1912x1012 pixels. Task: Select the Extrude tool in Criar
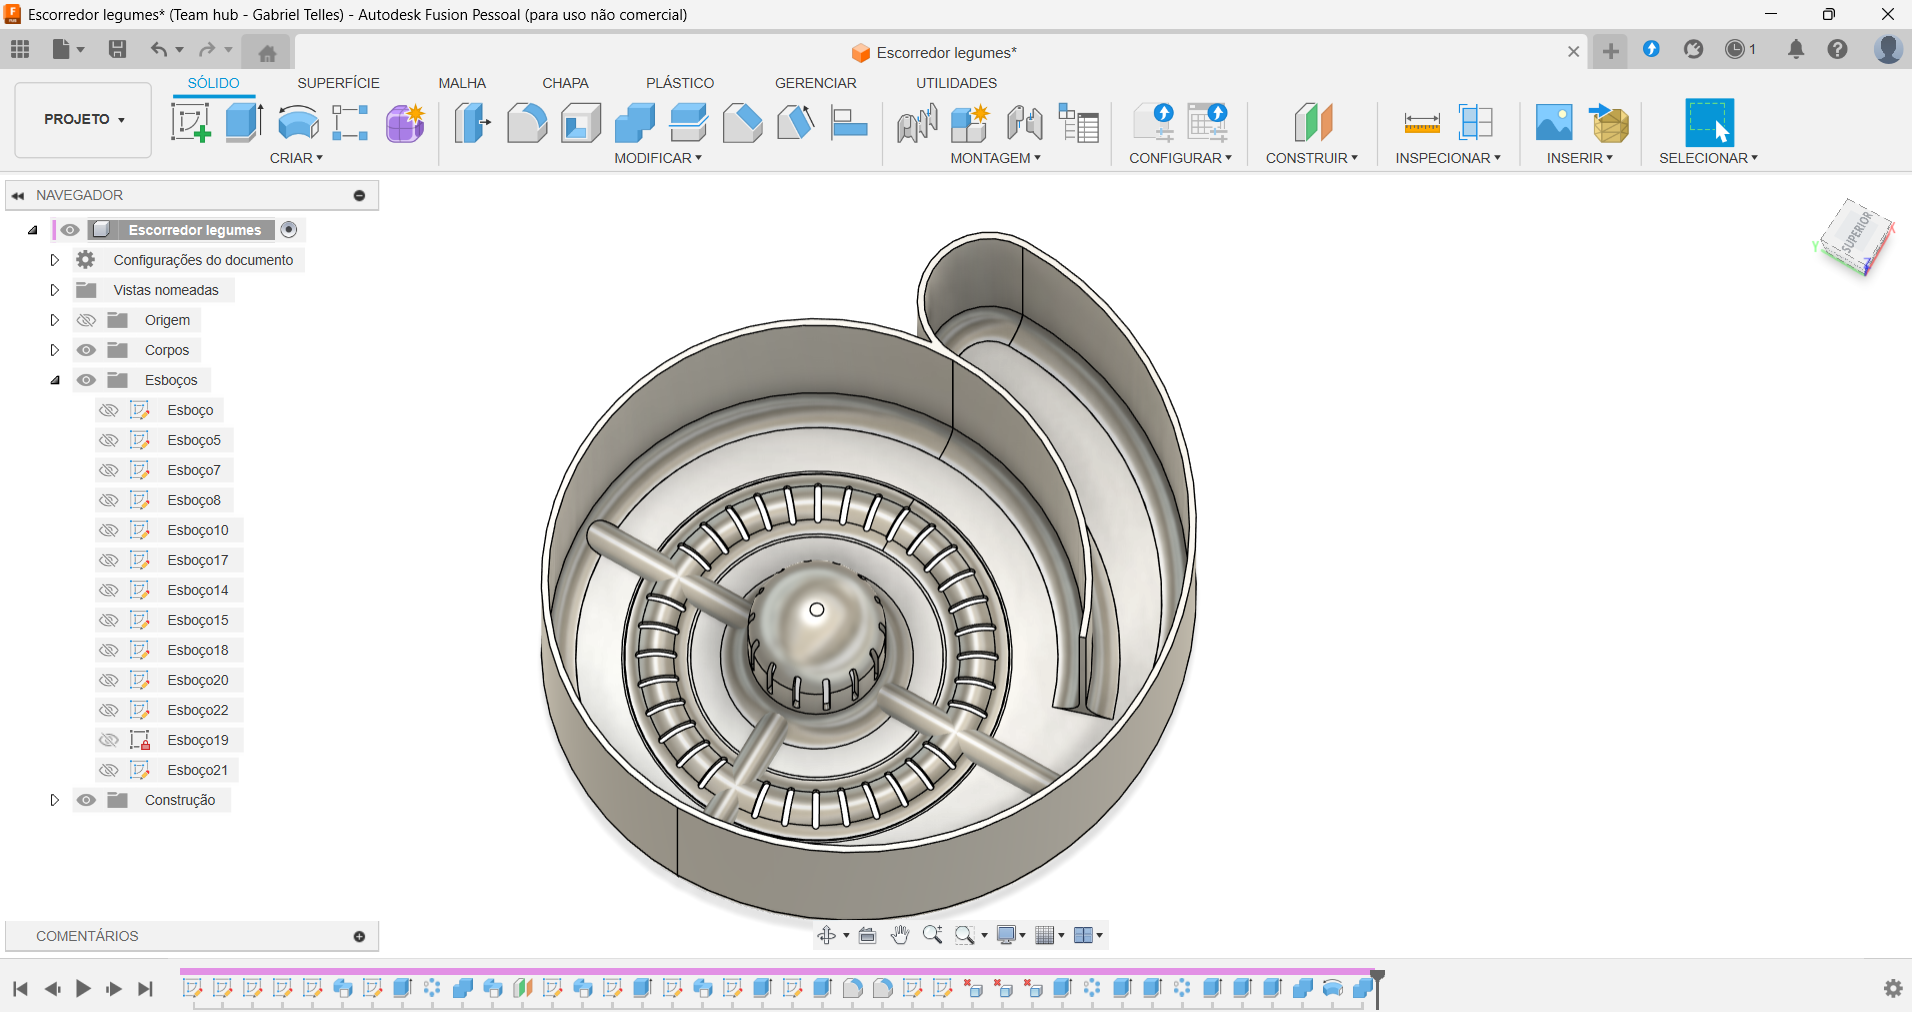(244, 123)
